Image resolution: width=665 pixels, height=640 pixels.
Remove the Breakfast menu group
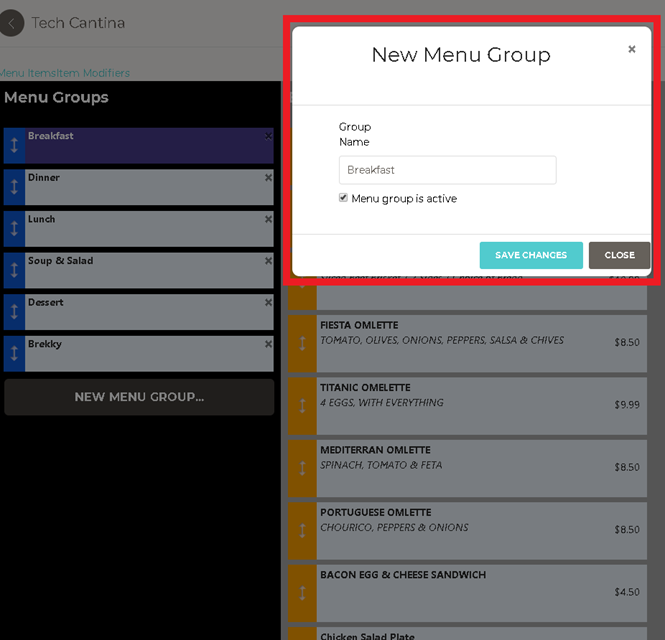click(x=268, y=136)
